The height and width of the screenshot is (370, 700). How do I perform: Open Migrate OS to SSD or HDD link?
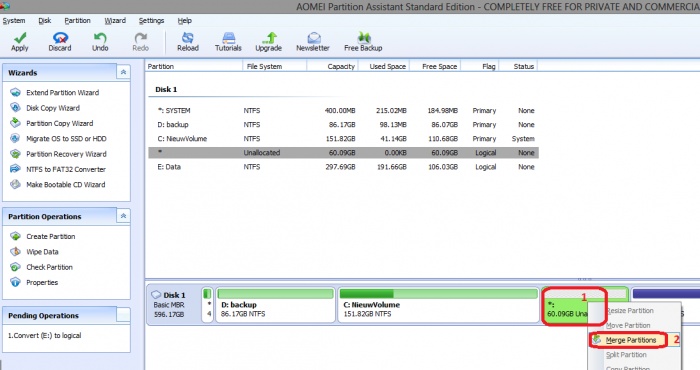click(66, 138)
